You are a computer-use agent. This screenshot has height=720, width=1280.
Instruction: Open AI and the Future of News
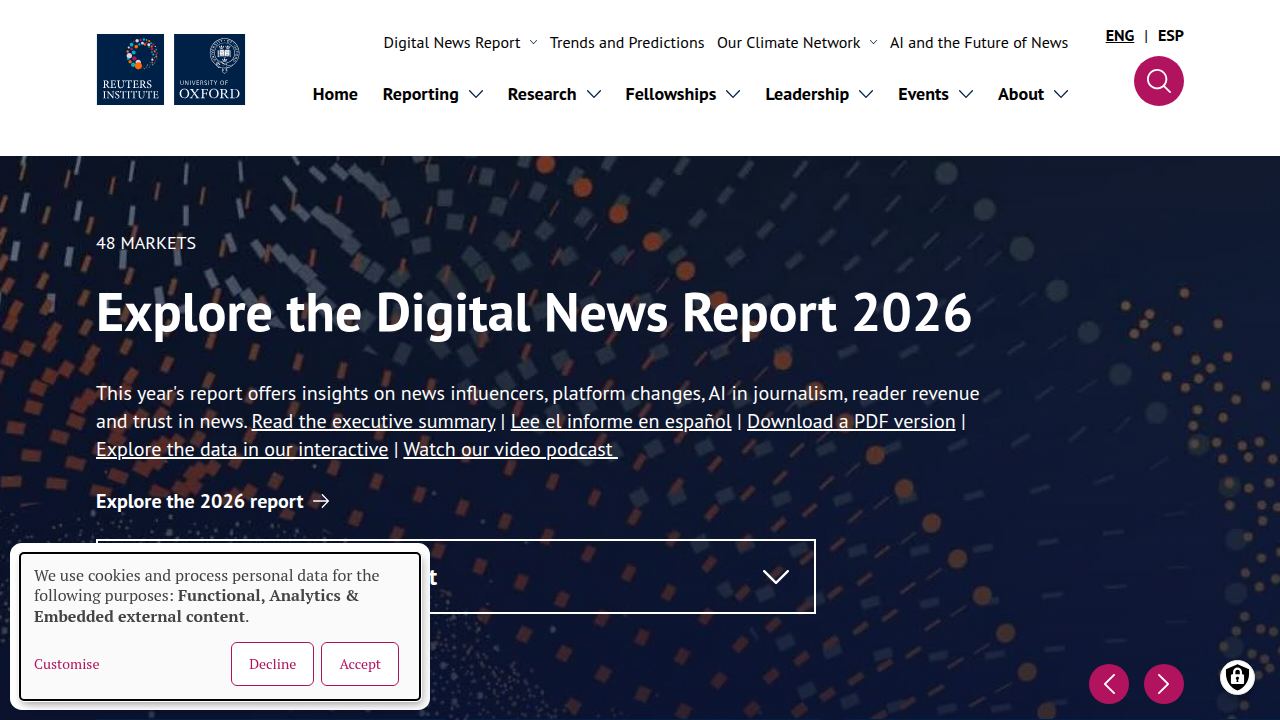[979, 43]
